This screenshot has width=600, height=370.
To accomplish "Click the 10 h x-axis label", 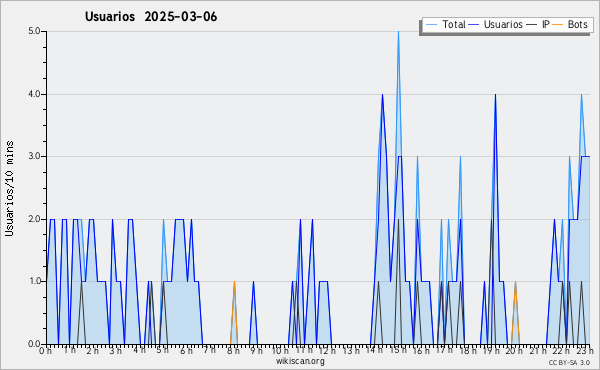I will click(x=280, y=351).
